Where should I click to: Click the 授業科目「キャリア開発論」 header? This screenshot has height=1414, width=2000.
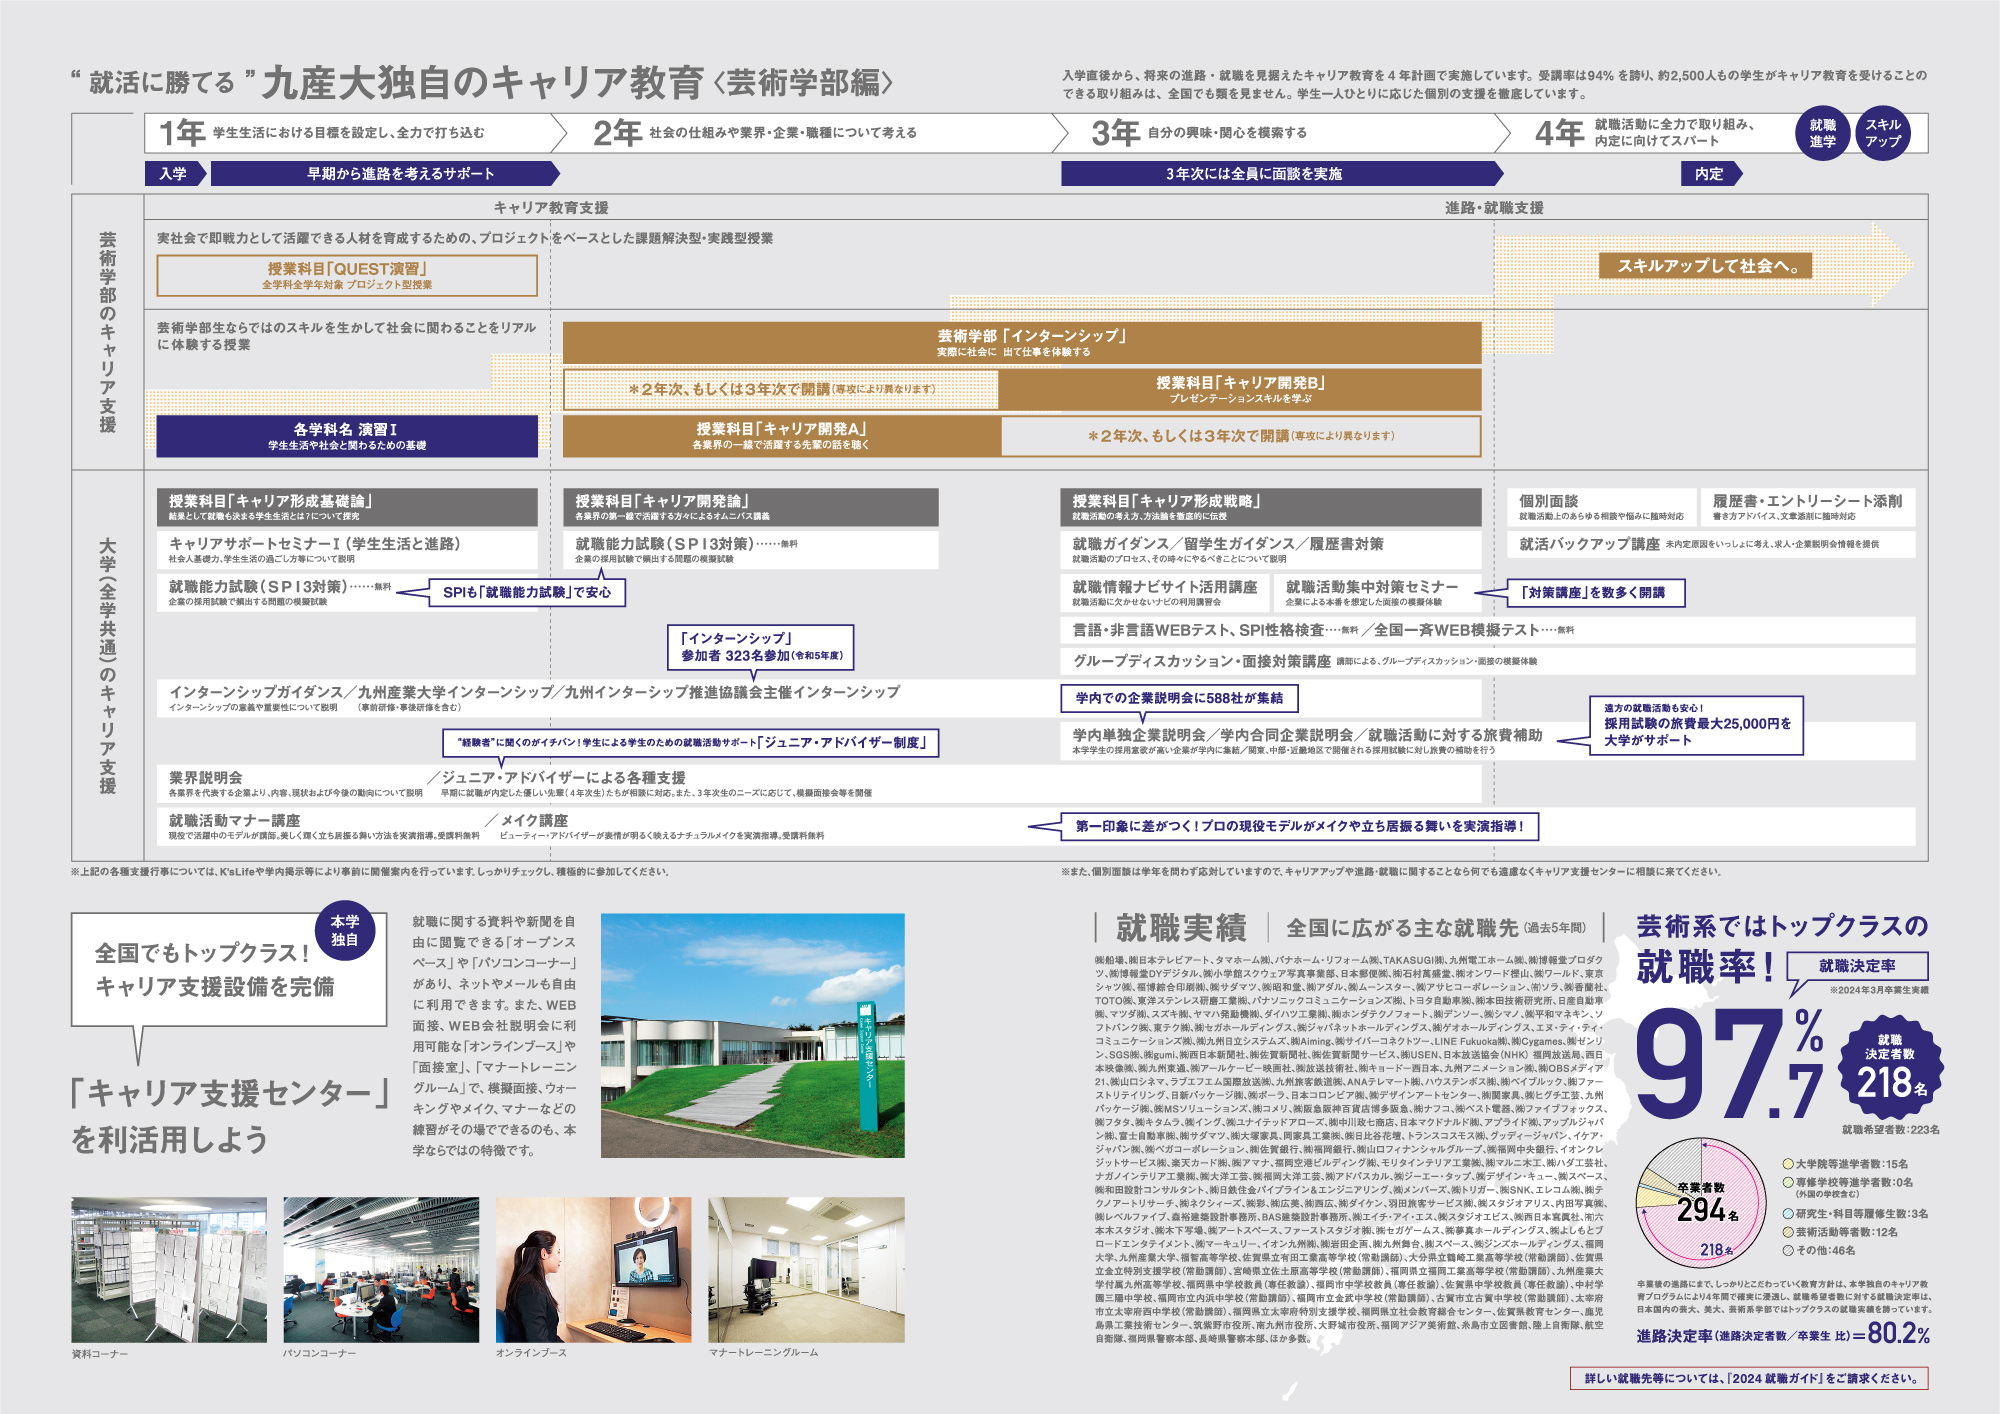[x=751, y=507]
